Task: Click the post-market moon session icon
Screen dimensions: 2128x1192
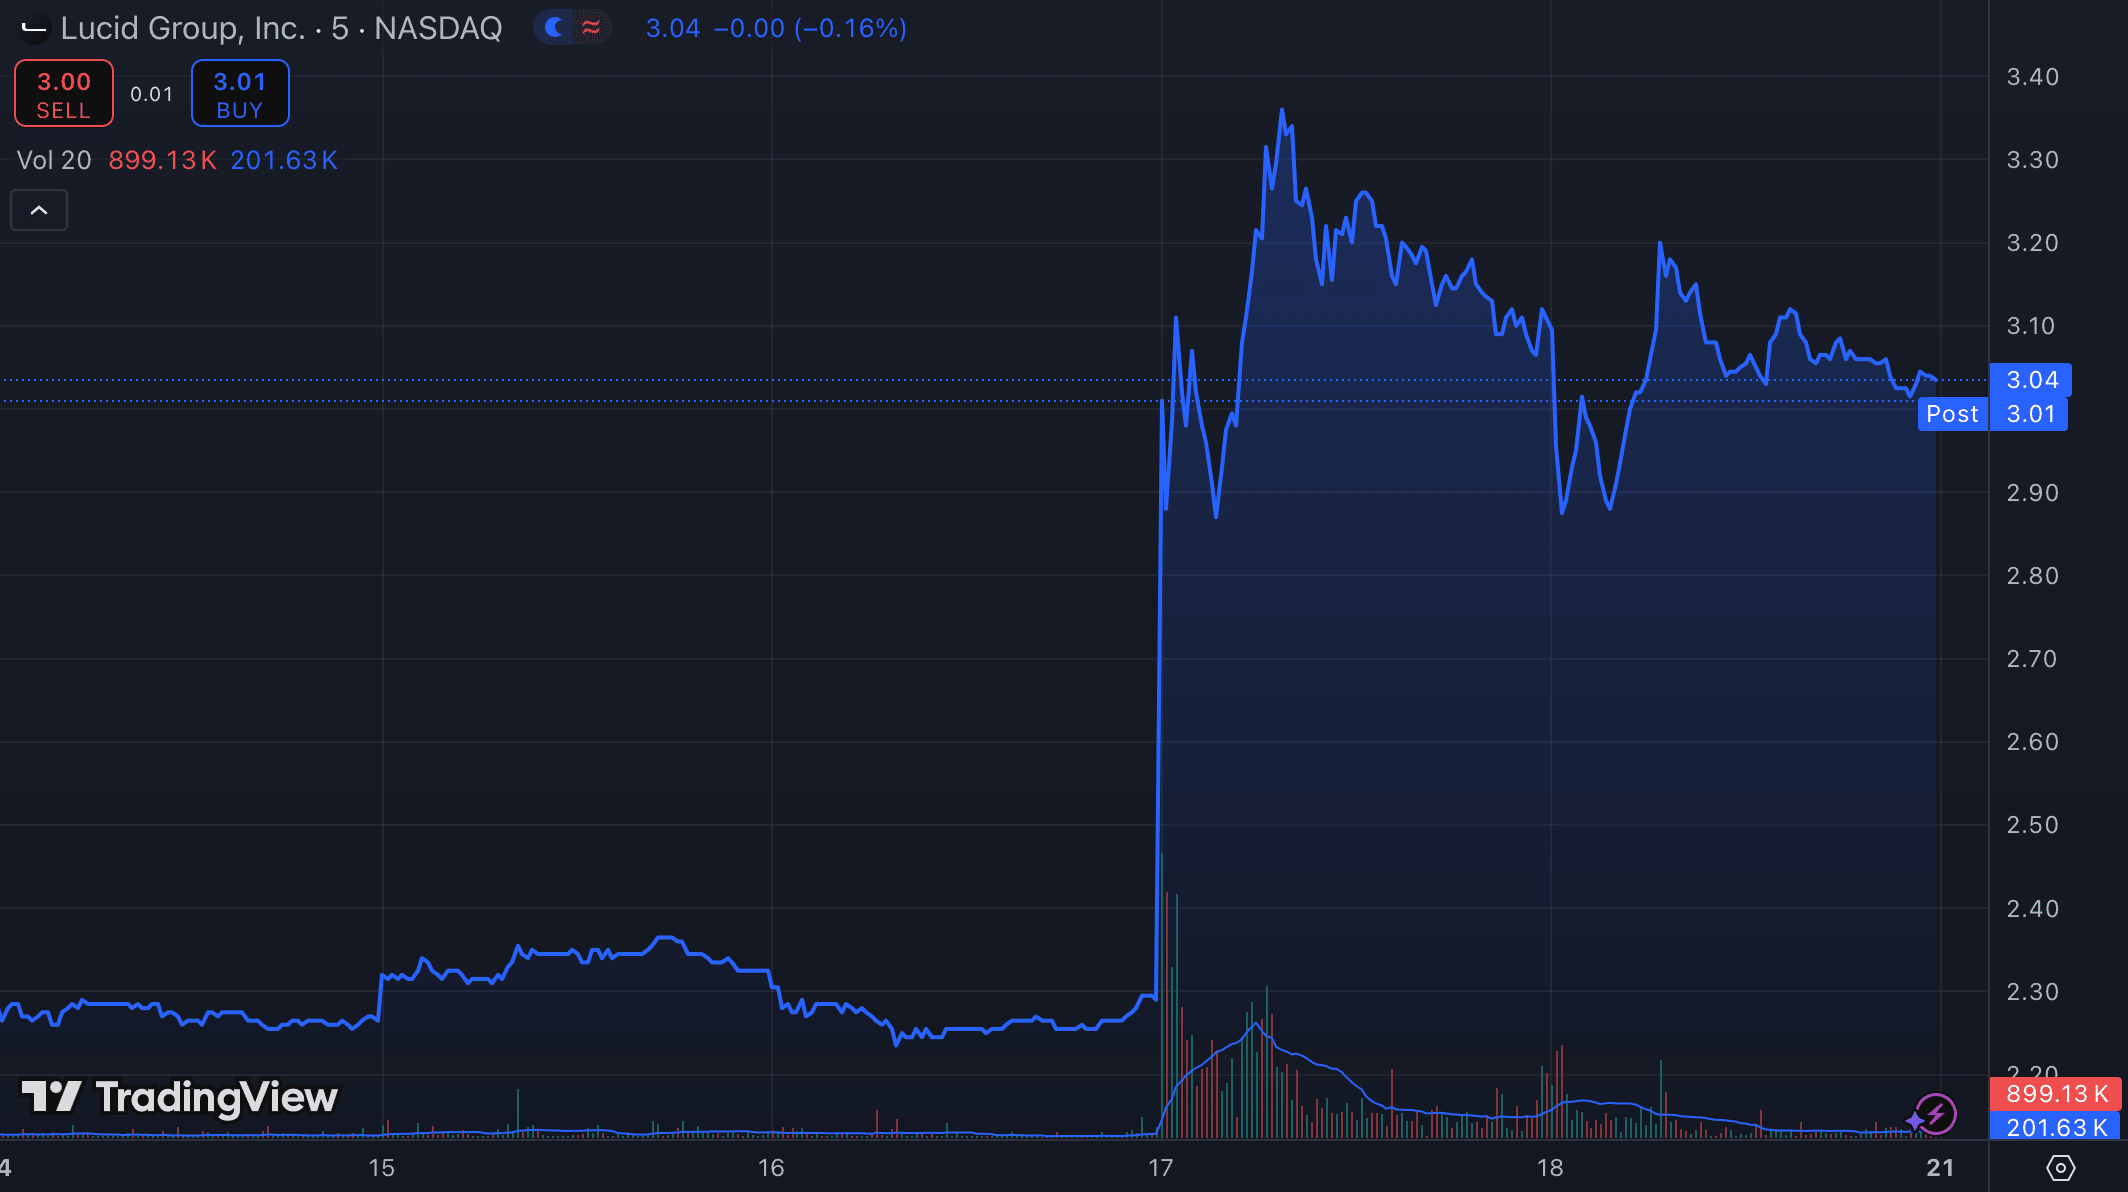Action: (554, 28)
